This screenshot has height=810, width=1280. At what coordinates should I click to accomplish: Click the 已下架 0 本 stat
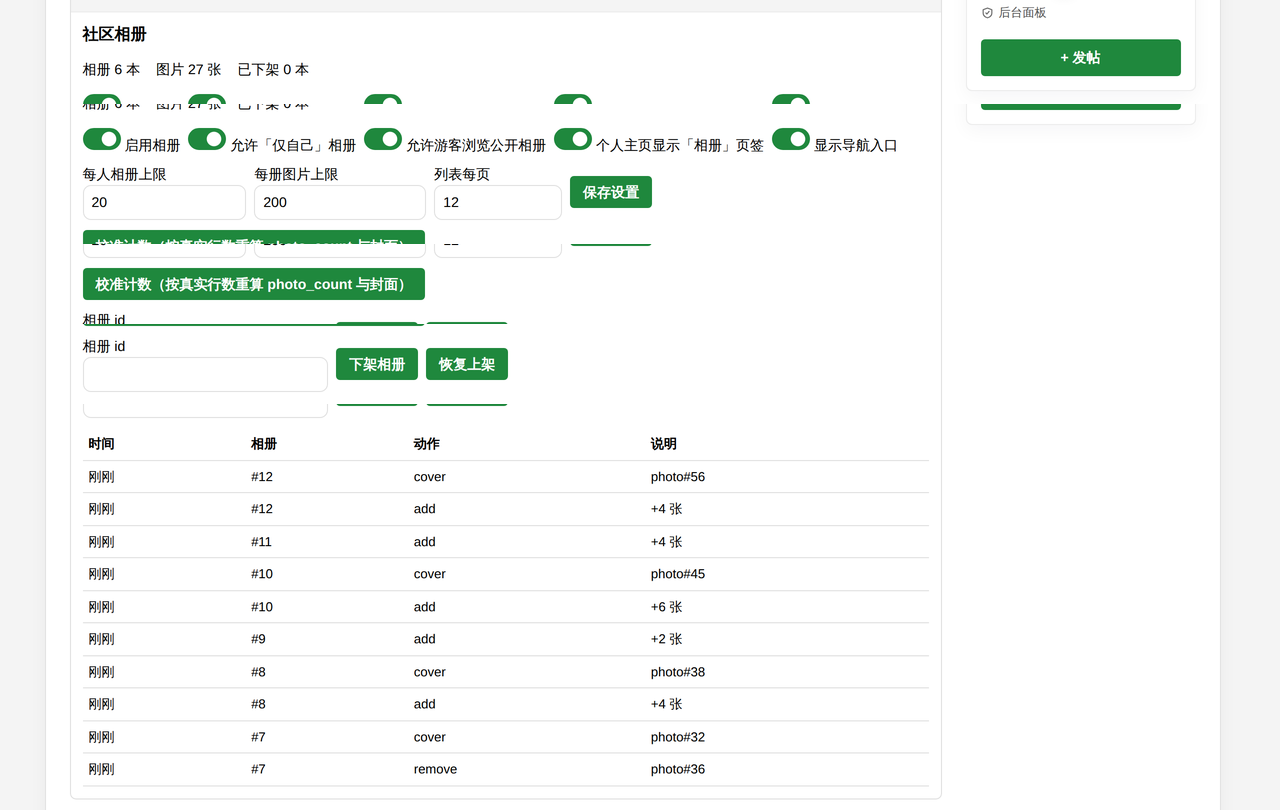tap(273, 69)
